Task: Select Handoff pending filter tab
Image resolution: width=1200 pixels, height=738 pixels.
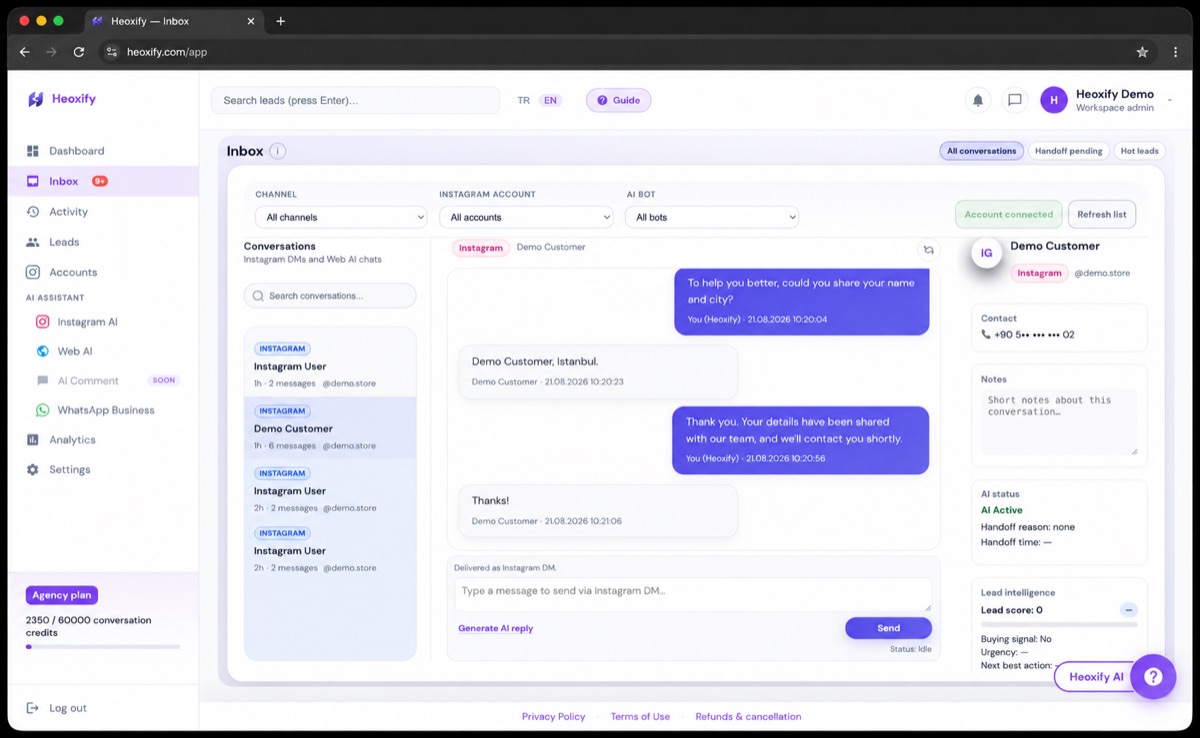Action: coord(1068,151)
